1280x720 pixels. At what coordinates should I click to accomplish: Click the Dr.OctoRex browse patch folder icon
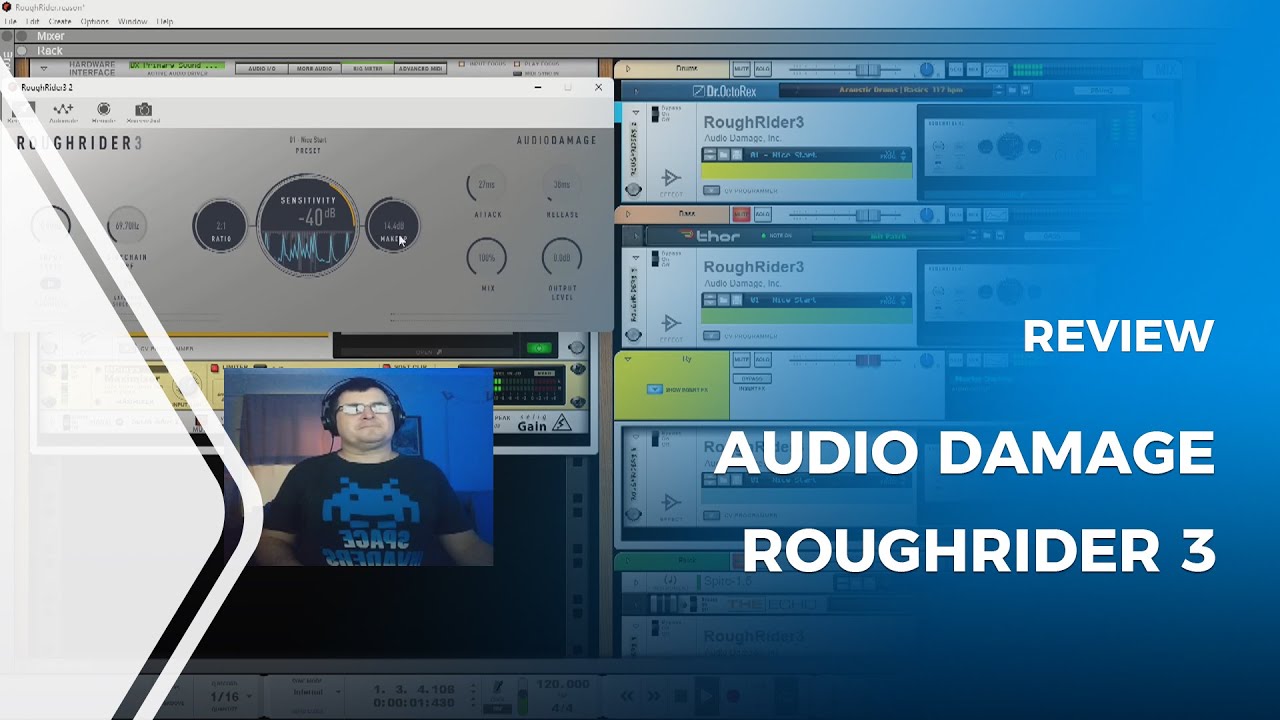coord(1012,90)
